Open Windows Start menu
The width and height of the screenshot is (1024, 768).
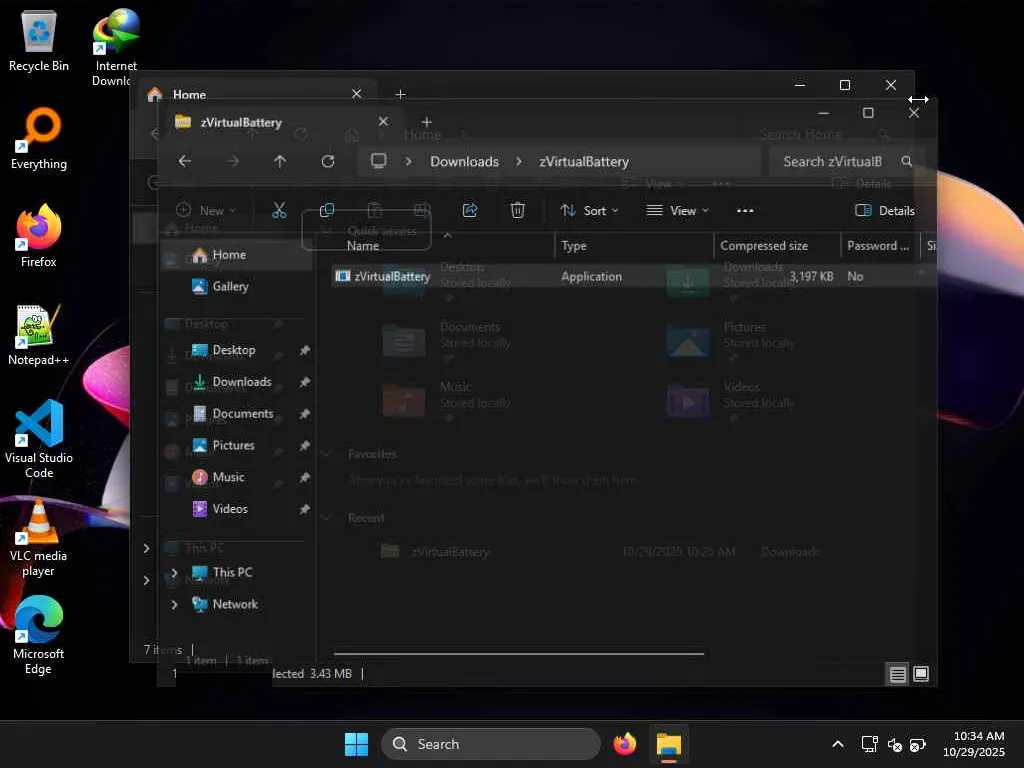pos(357,744)
